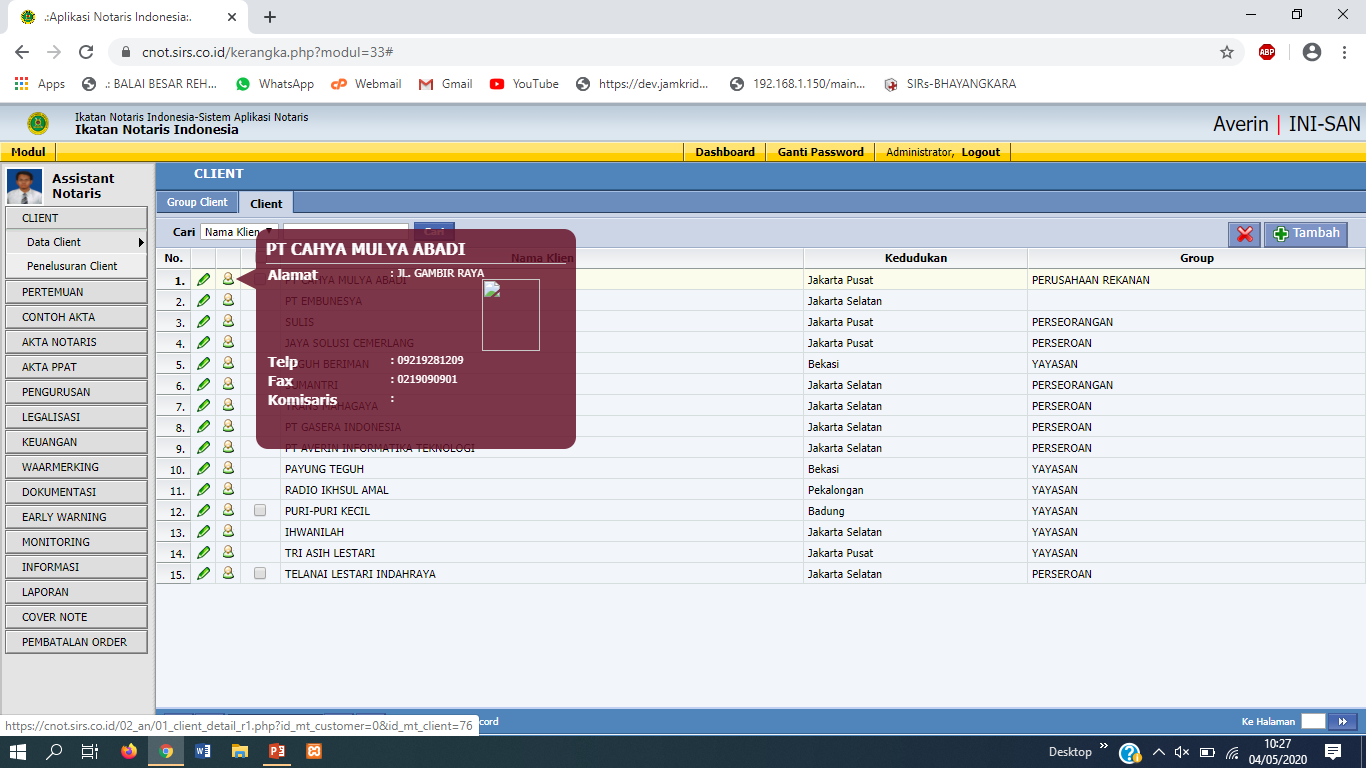Tick the checkbox for PURI-PURI KECIL
Image resolution: width=1366 pixels, height=768 pixels.
tap(260, 511)
